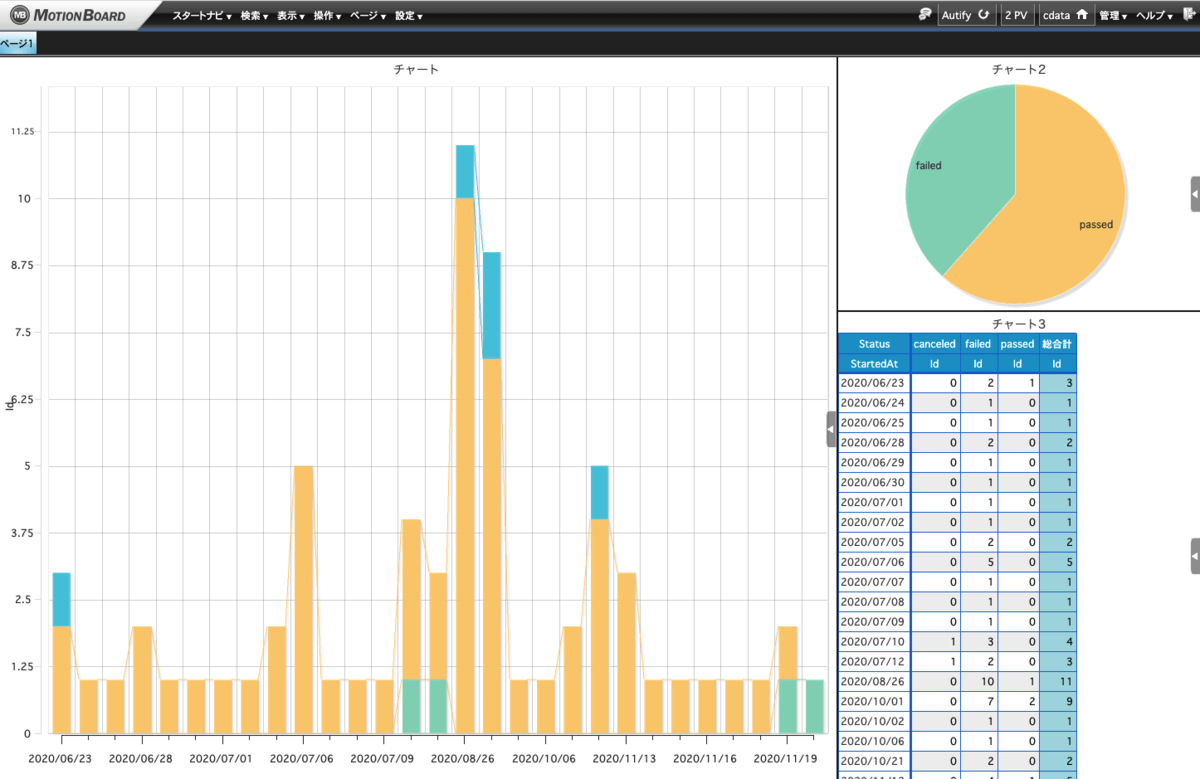
Task: Click the Autify reload icon
Action: point(983,15)
